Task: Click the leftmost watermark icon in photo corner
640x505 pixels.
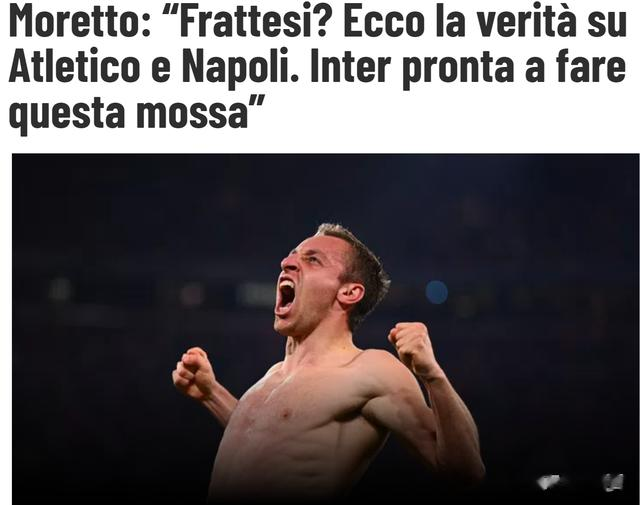Action: pos(550,482)
